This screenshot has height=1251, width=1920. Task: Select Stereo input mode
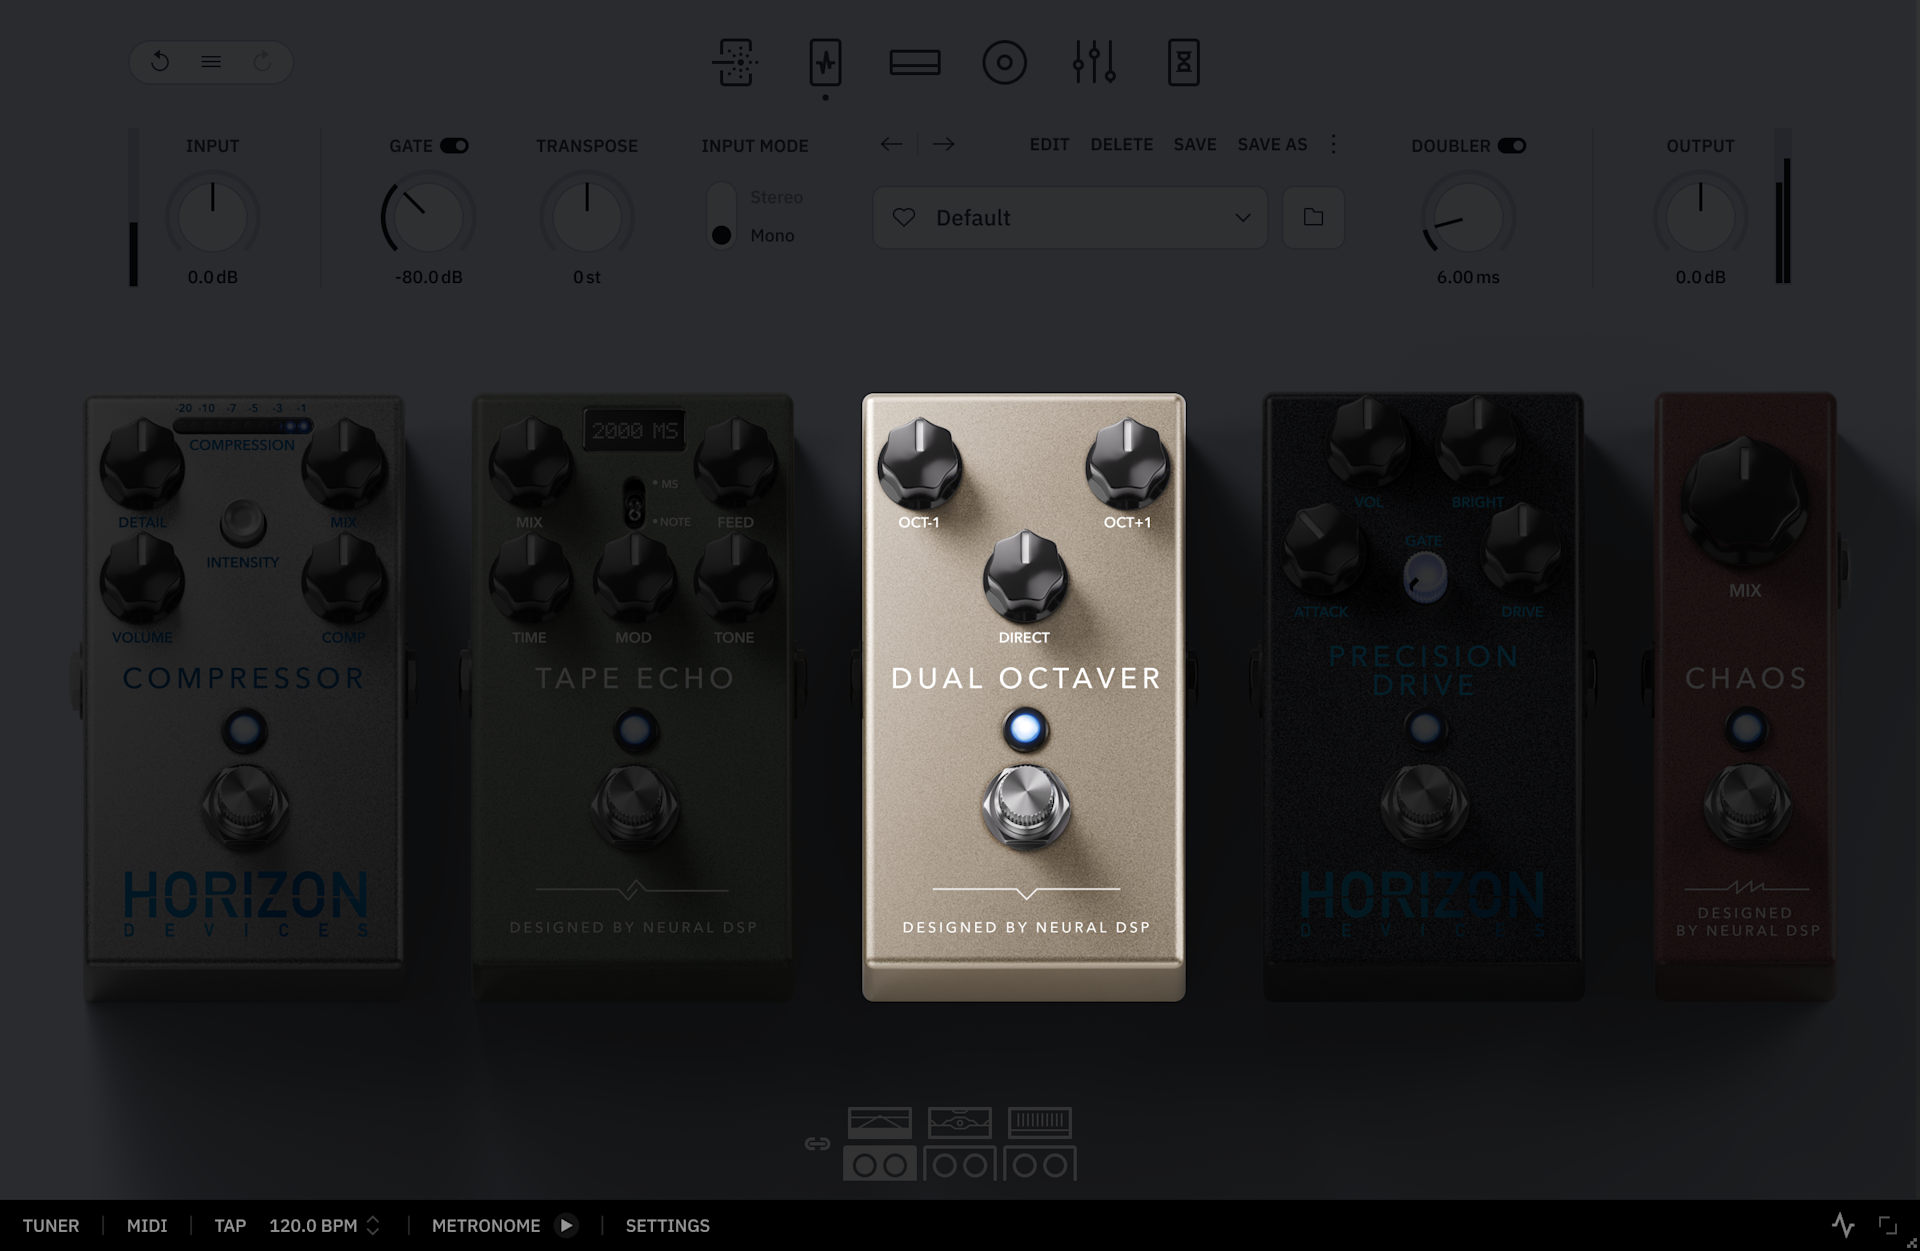[776, 197]
